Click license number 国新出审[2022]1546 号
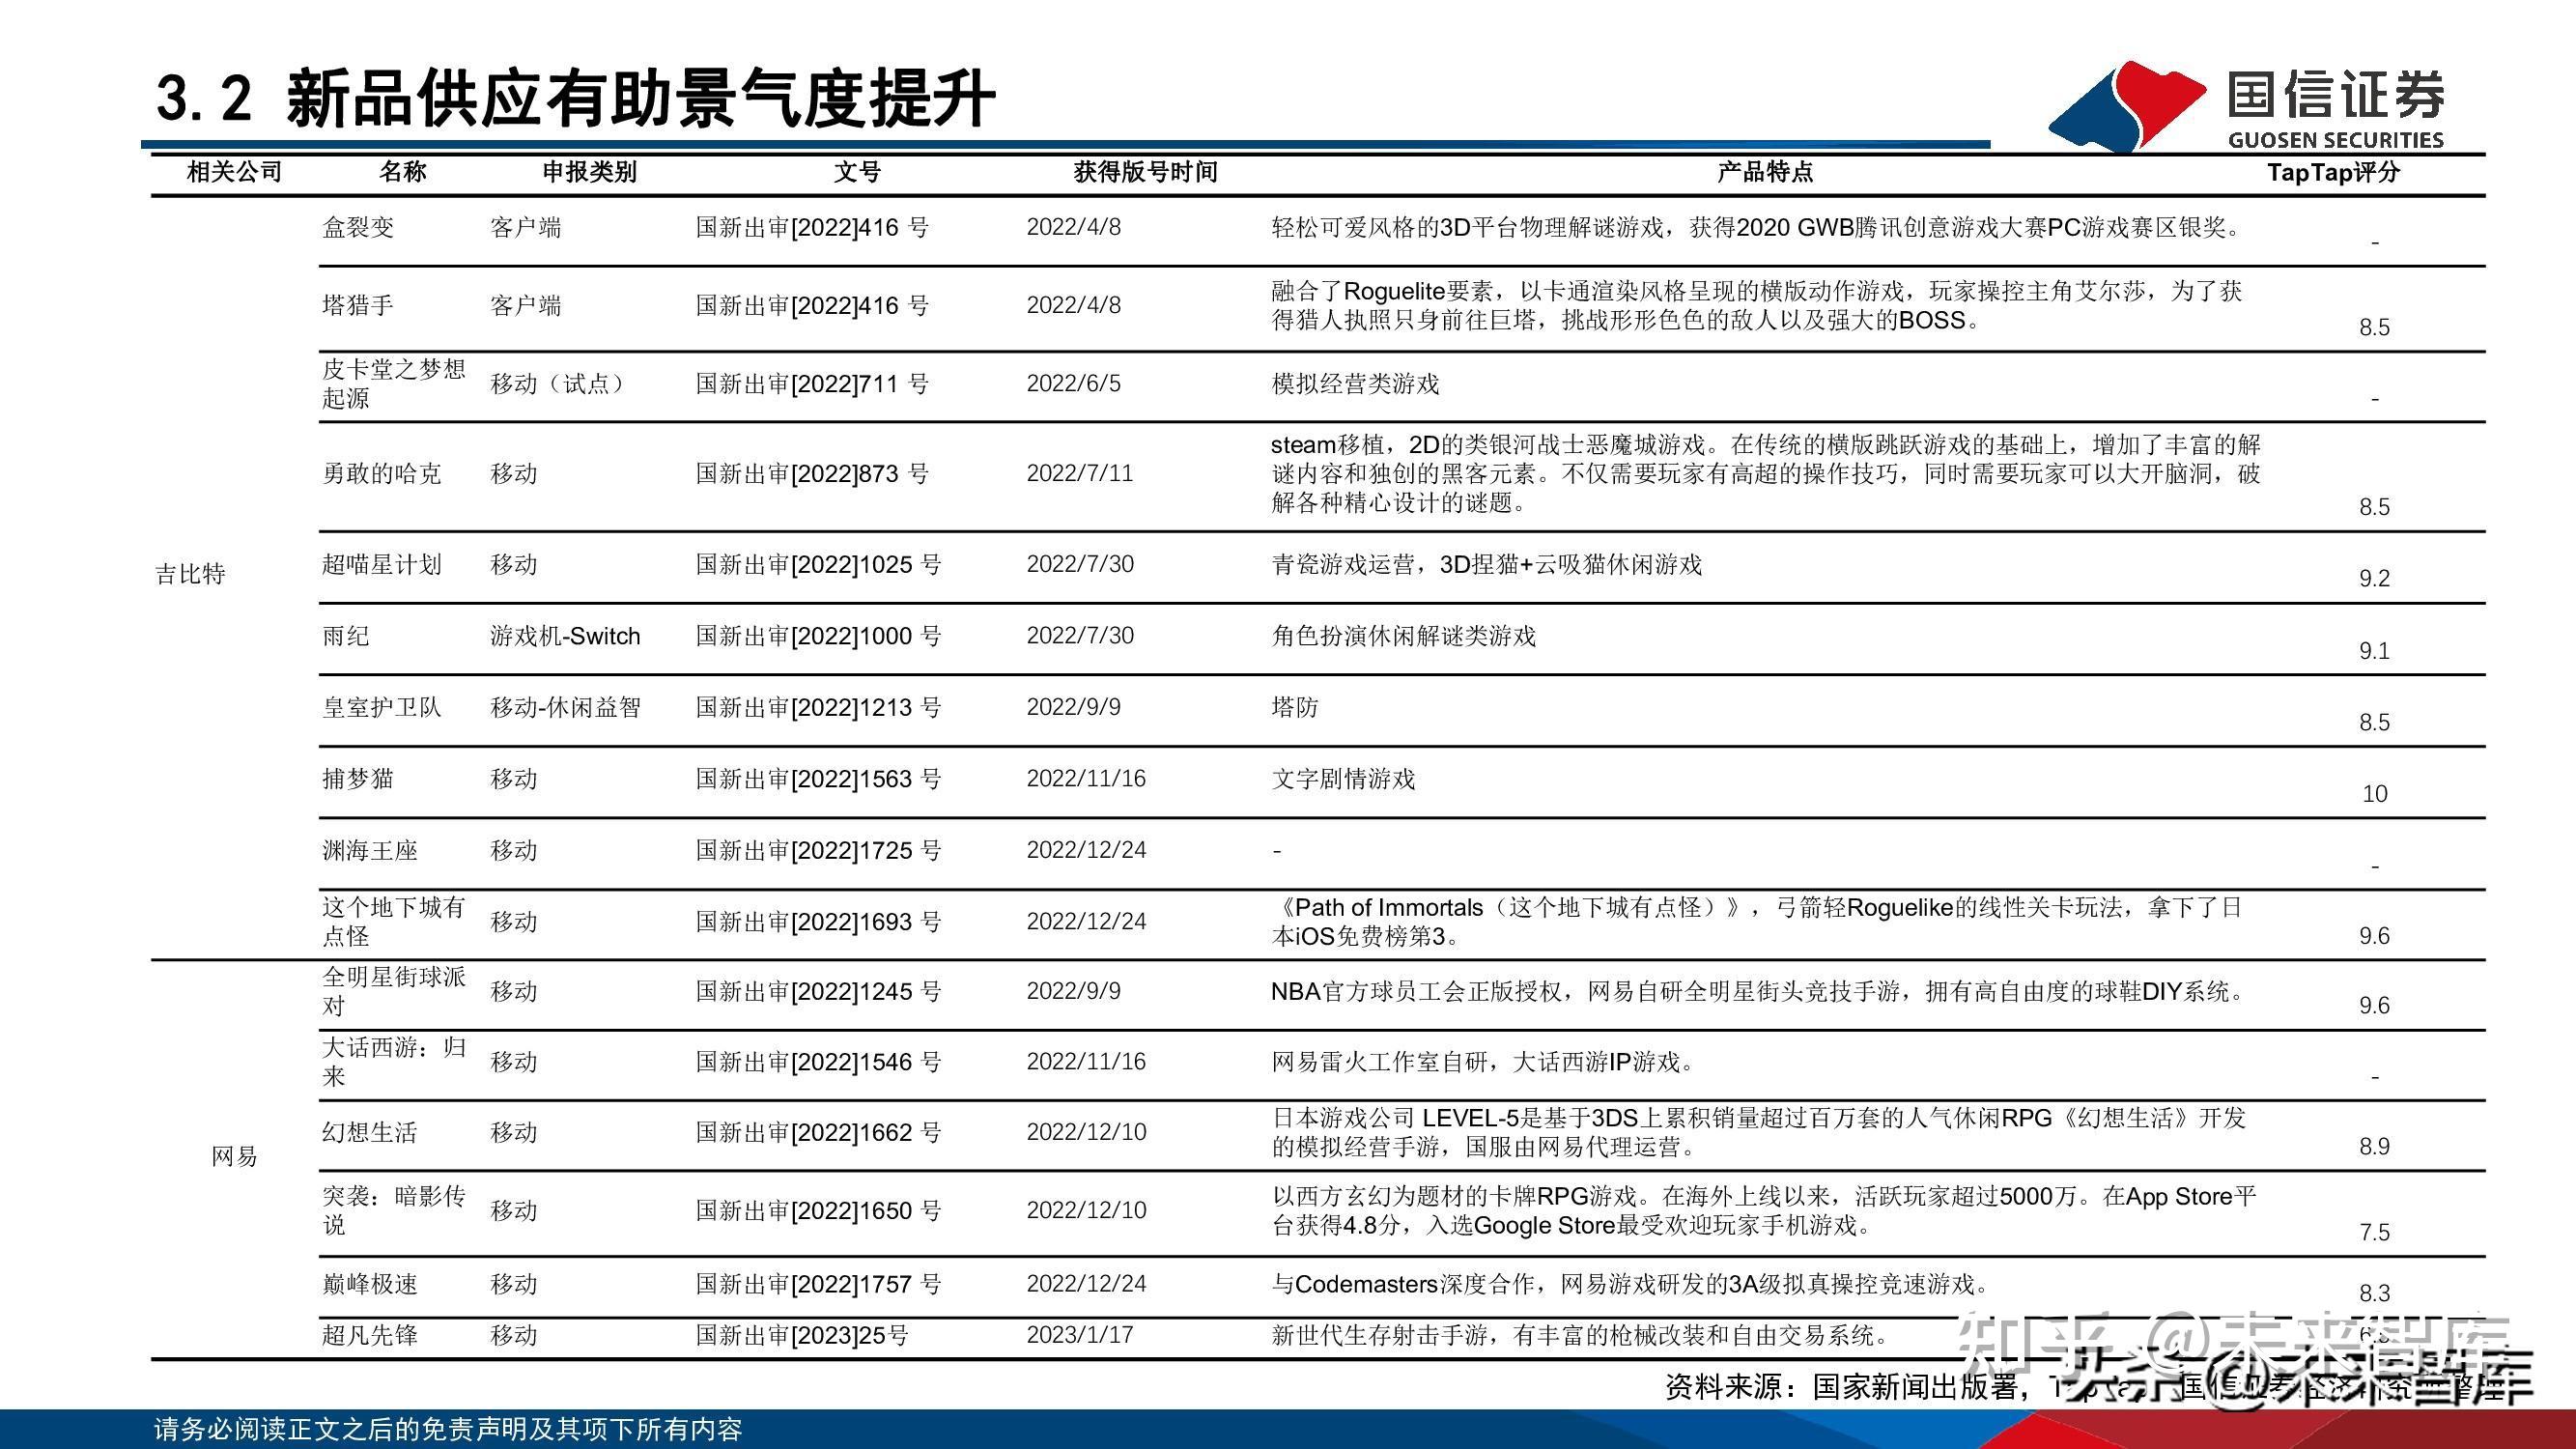The height and width of the screenshot is (1449, 2576). coord(819,1062)
